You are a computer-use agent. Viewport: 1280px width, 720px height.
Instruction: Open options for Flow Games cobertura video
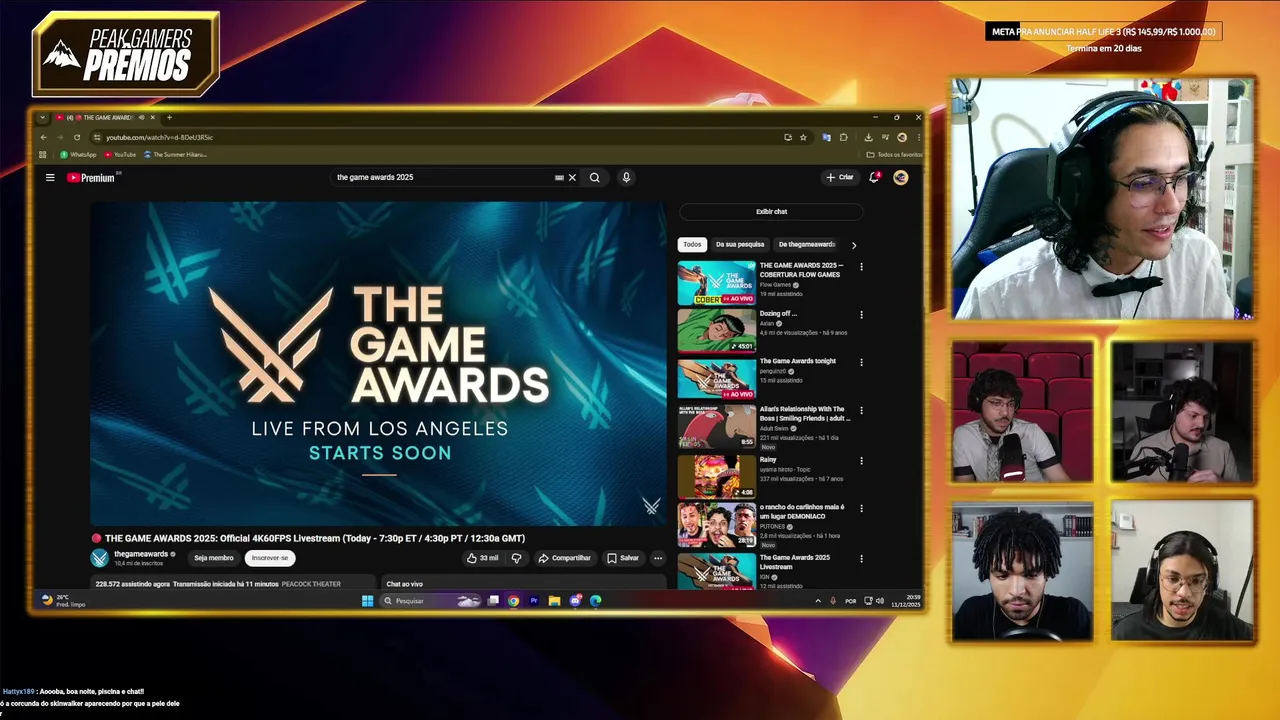coord(861,267)
